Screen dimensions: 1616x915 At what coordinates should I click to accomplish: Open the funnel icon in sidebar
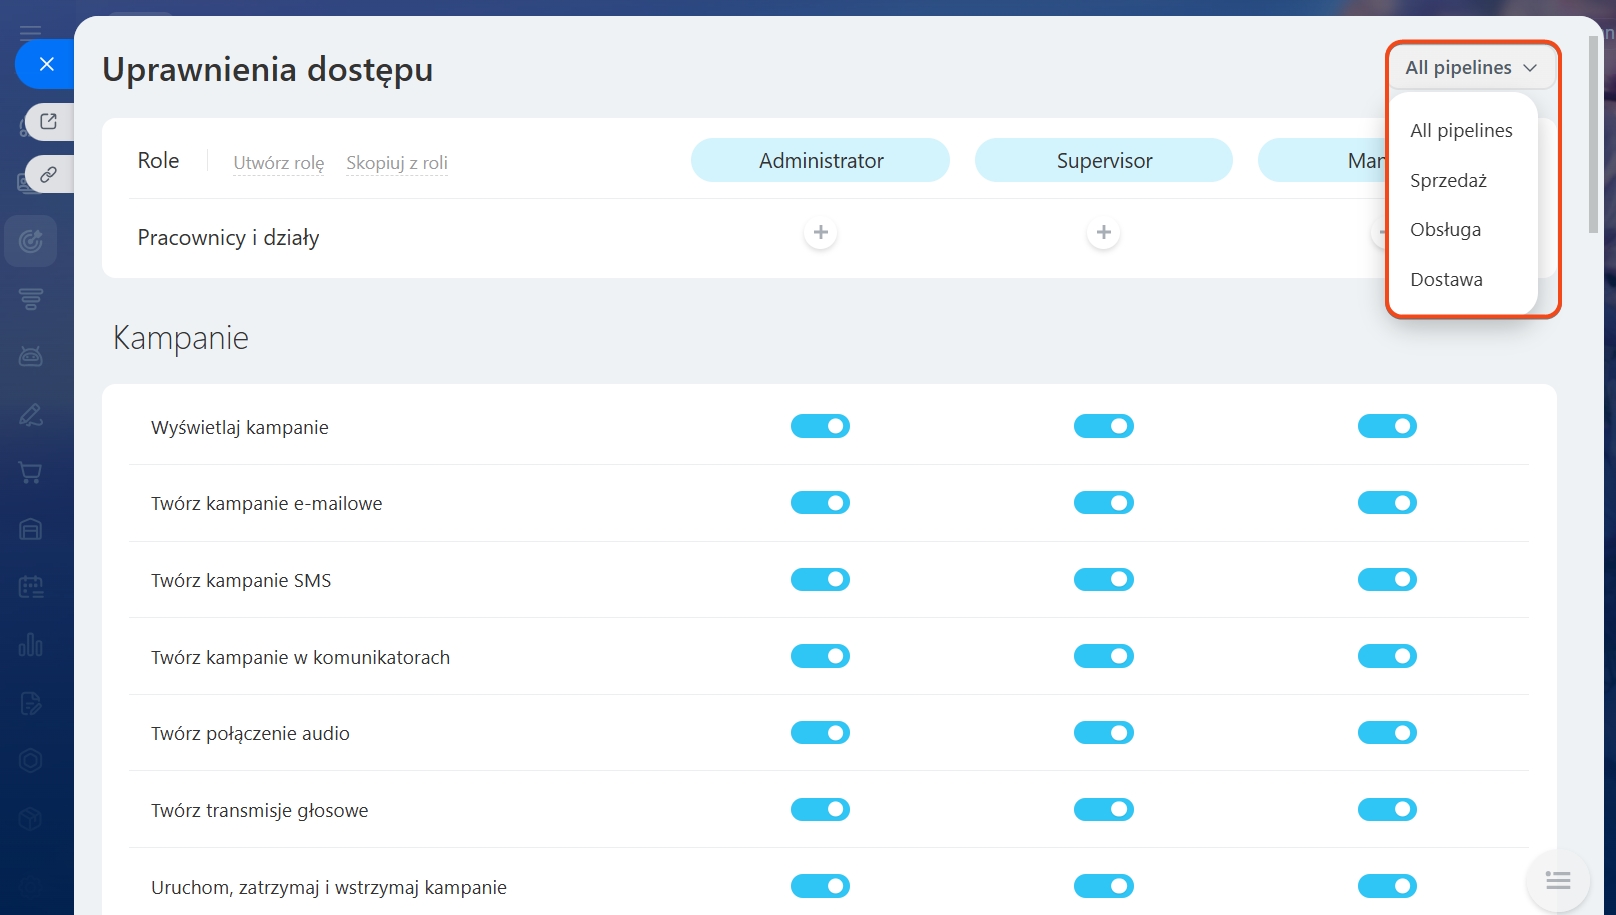click(x=31, y=299)
